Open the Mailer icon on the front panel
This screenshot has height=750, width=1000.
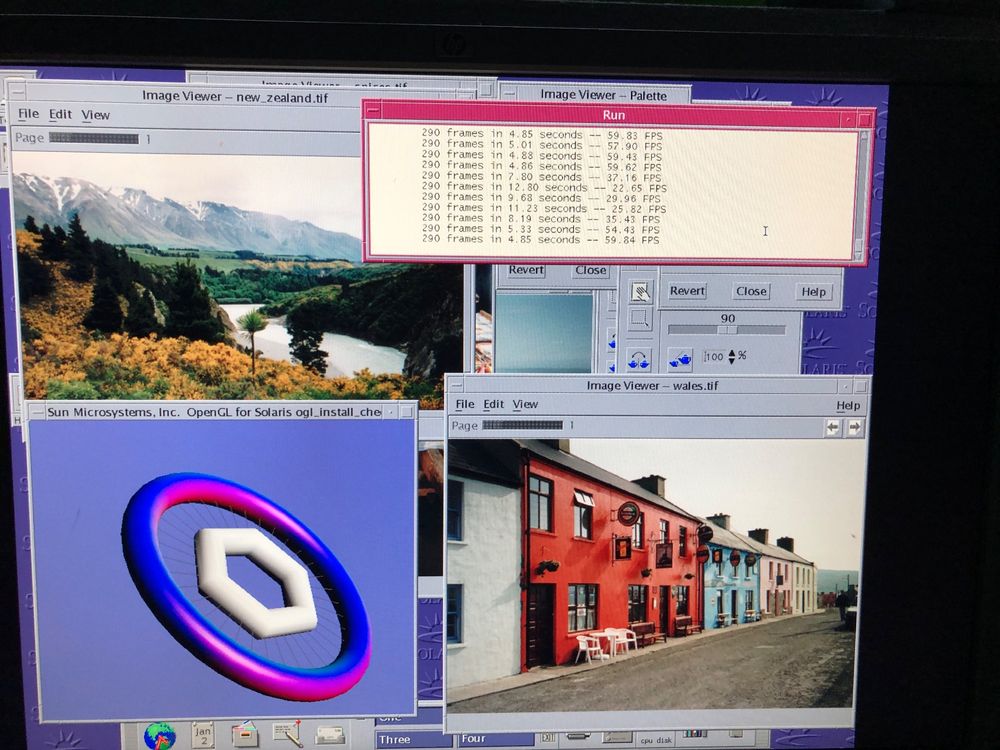(330, 735)
